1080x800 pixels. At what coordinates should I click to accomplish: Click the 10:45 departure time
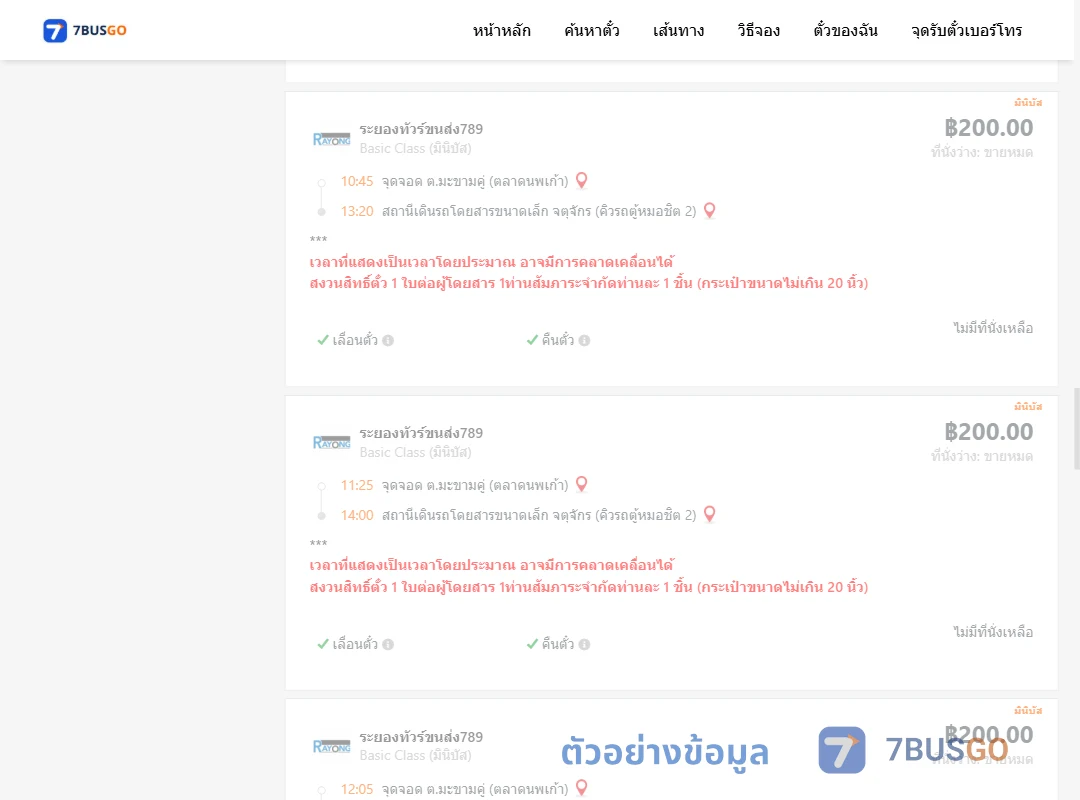[357, 181]
